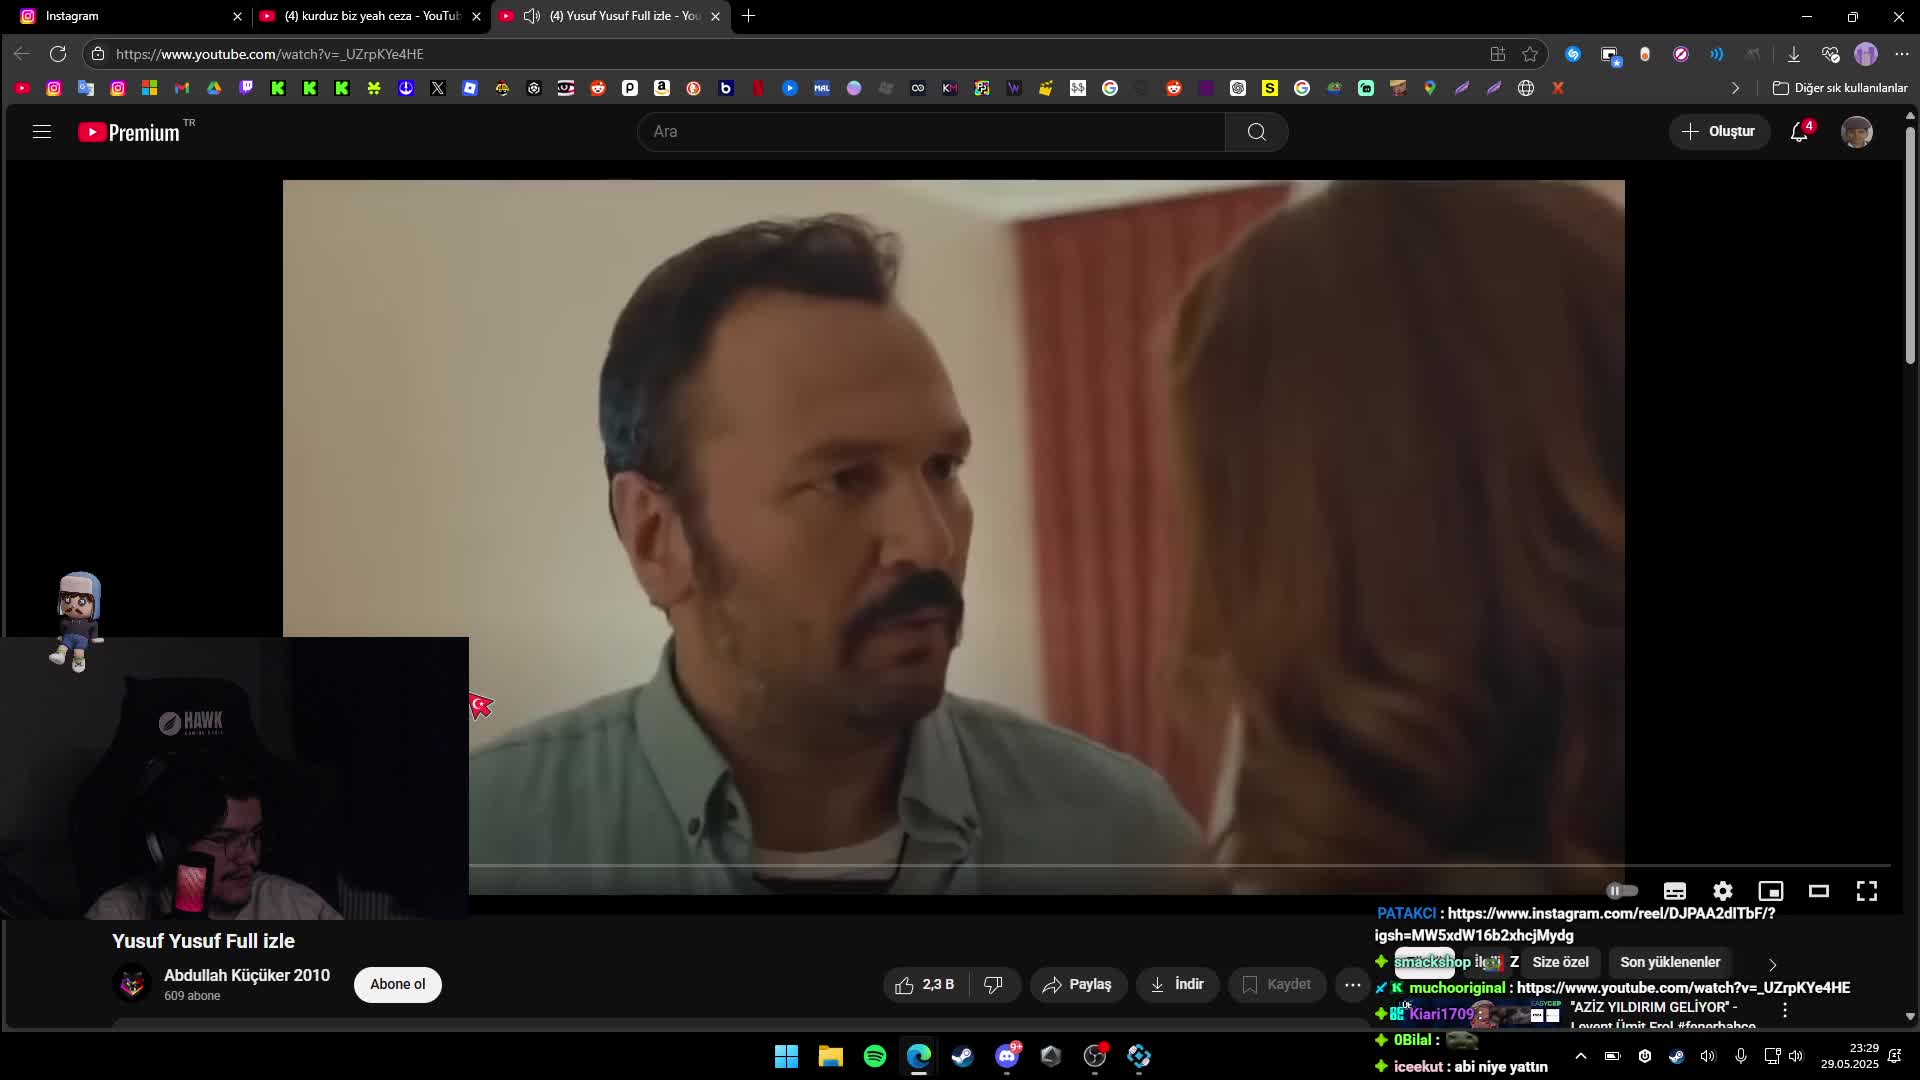Screen dimensions: 1920x1080
Task: Click the İndir download button
Action: 1177,985
